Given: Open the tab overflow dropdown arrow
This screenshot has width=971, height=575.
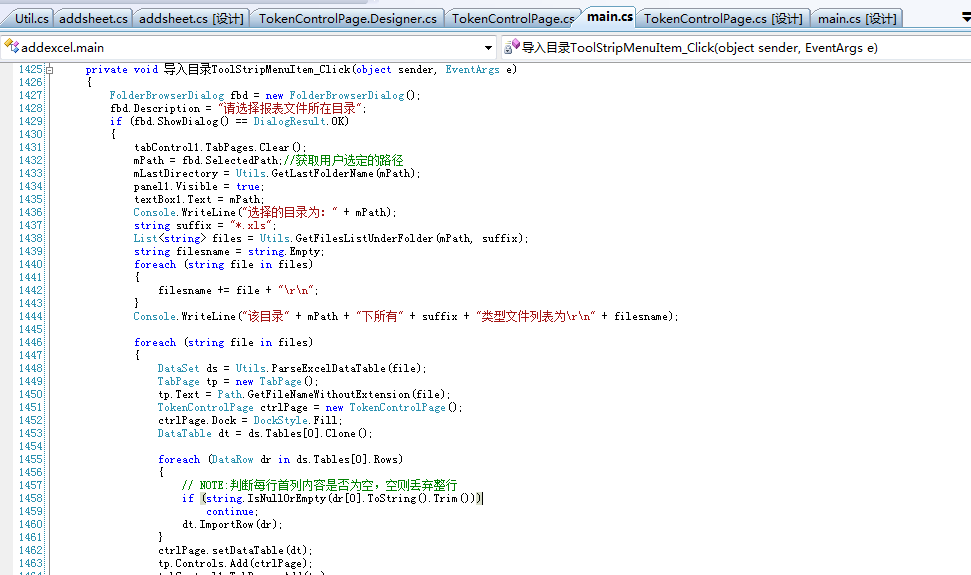Looking at the screenshot, I should pos(965,17).
